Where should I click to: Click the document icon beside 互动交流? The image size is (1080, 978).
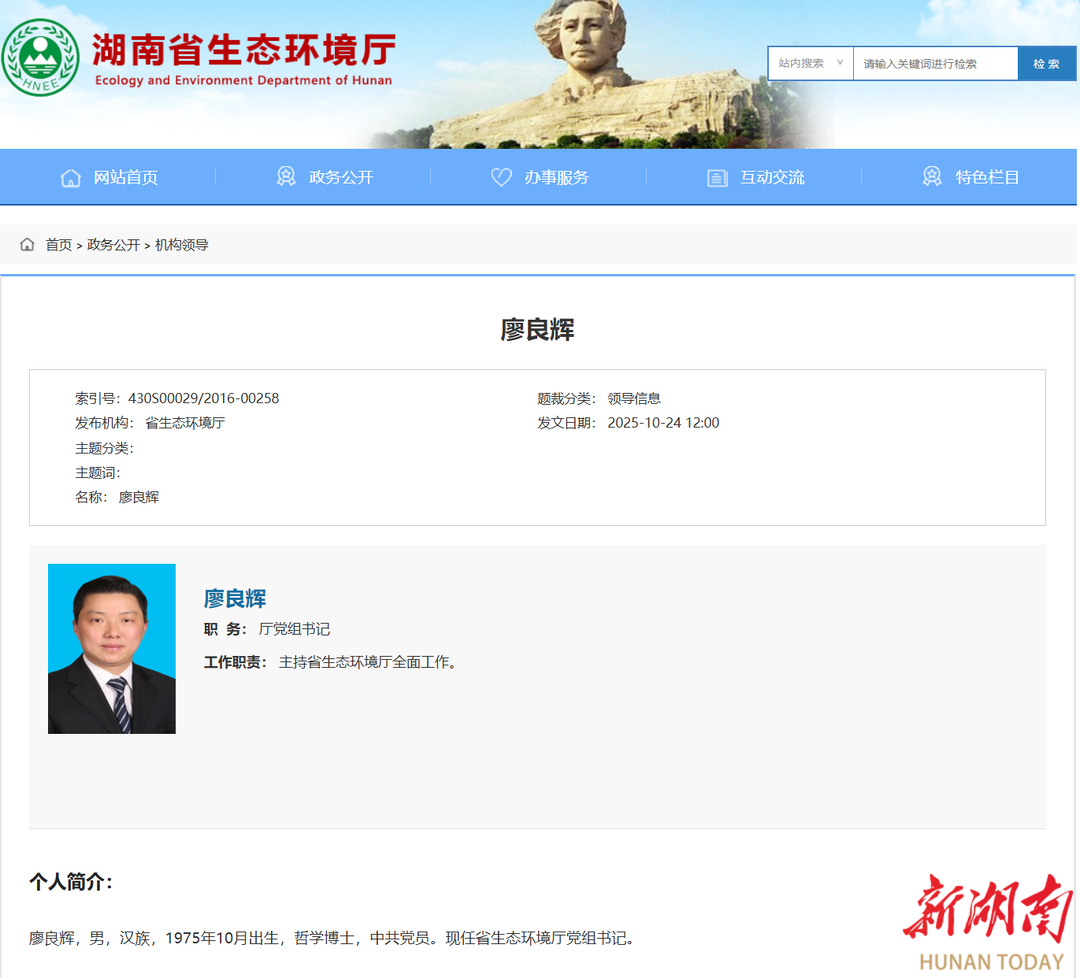point(717,178)
